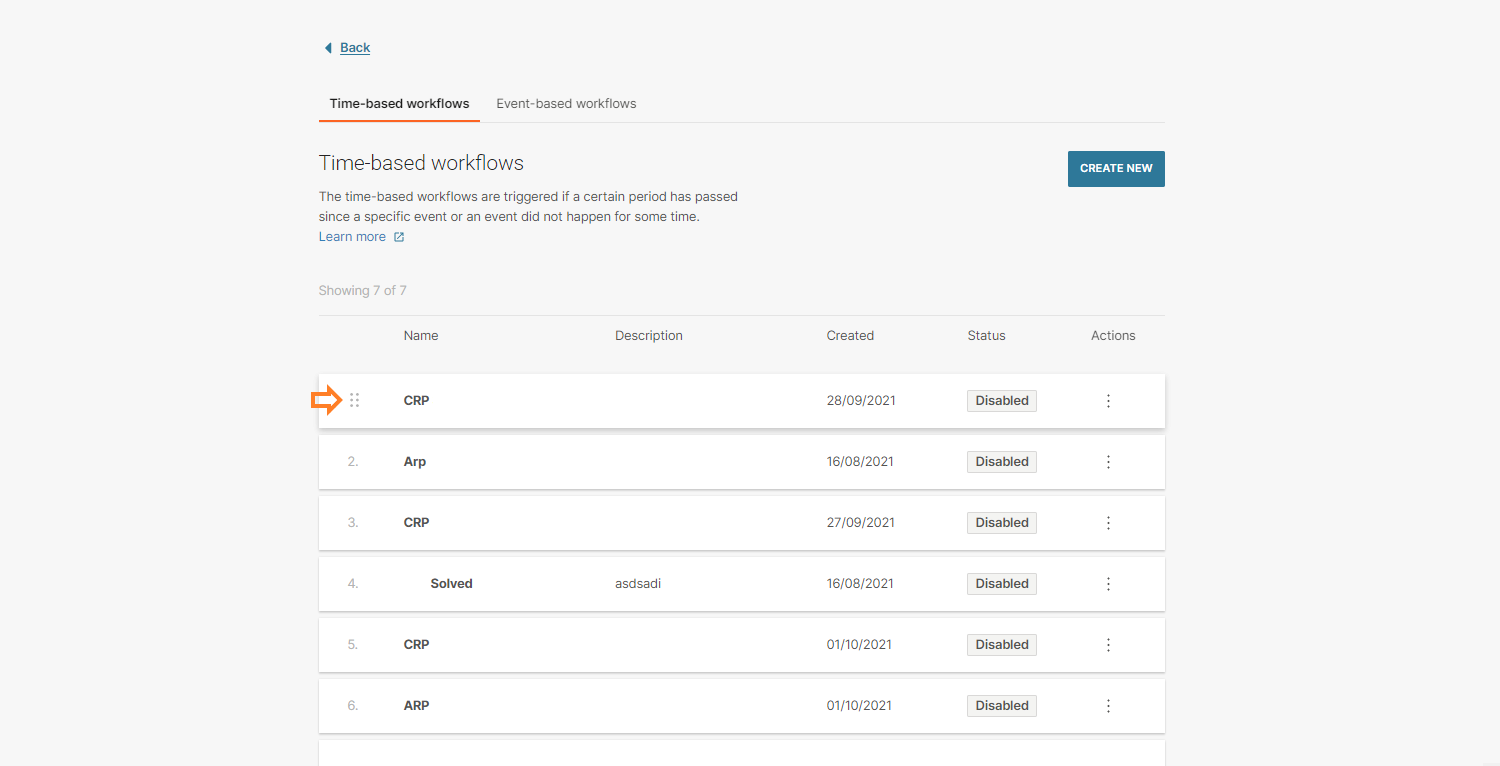Click Disabled status badge on Arp row
Screen dimensions: 1500x766
pos(1001,462)
